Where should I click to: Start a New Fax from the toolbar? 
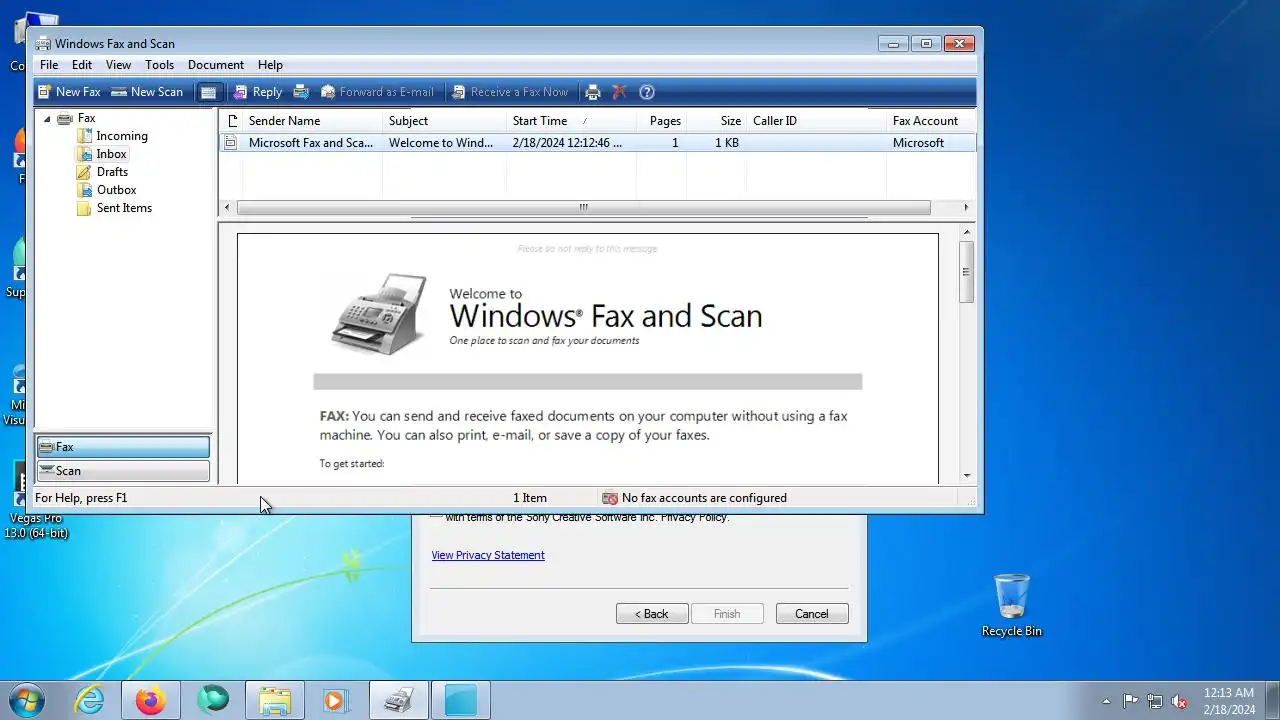click(69, 92)
